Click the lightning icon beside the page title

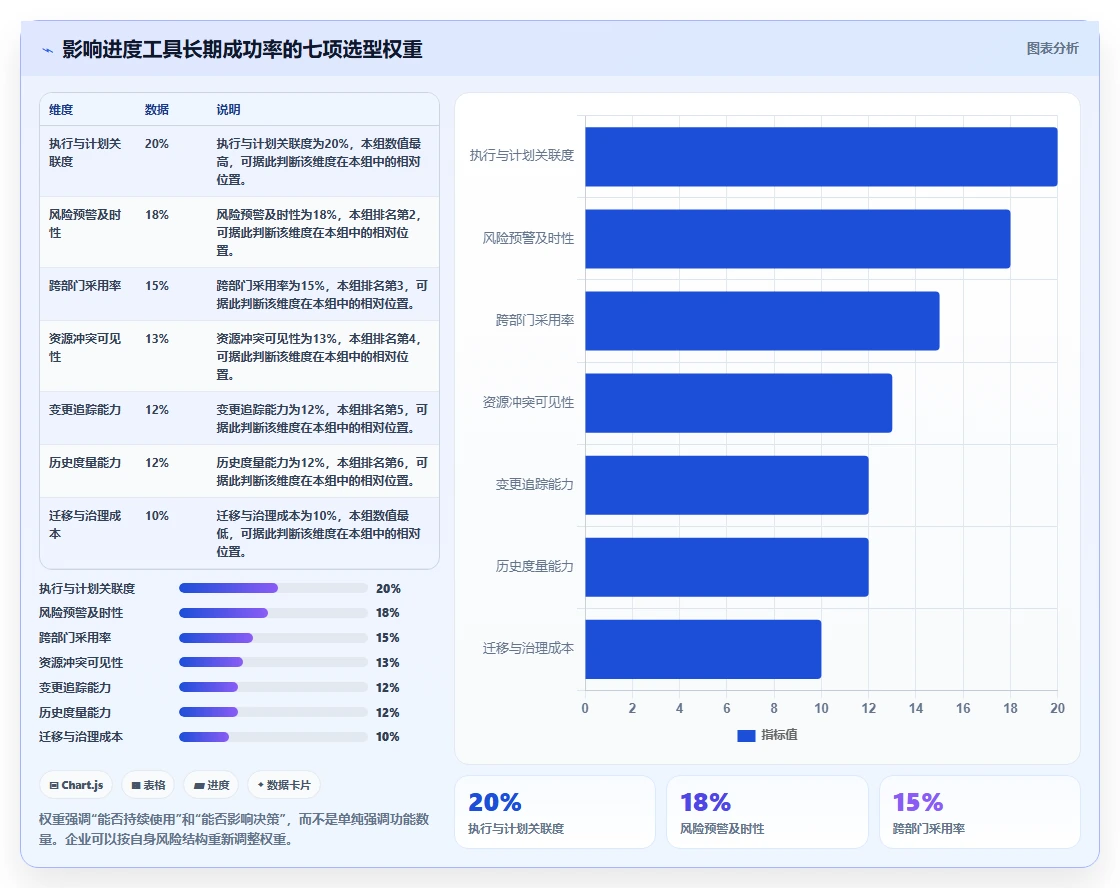pyautogui.click(x=48, y=50)
